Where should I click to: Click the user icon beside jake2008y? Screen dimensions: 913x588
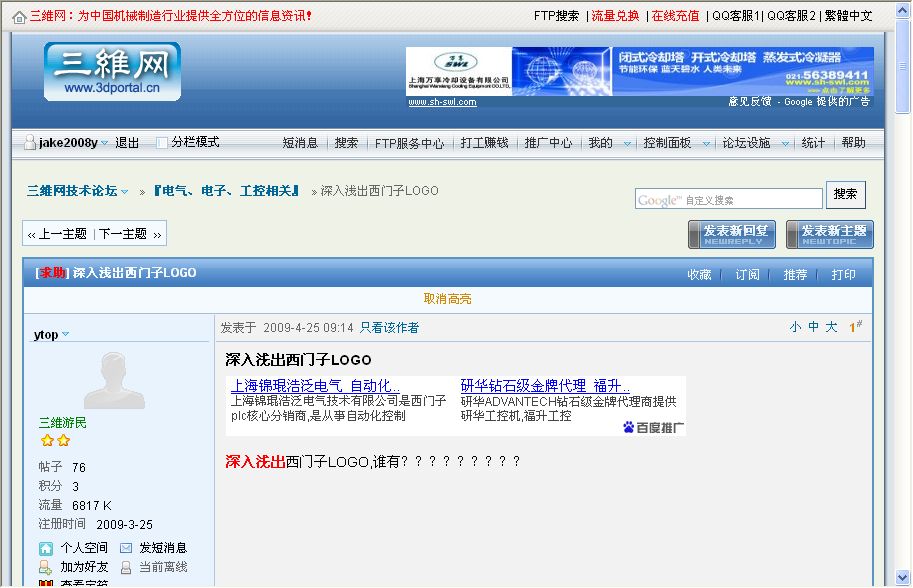coord(30,142)
